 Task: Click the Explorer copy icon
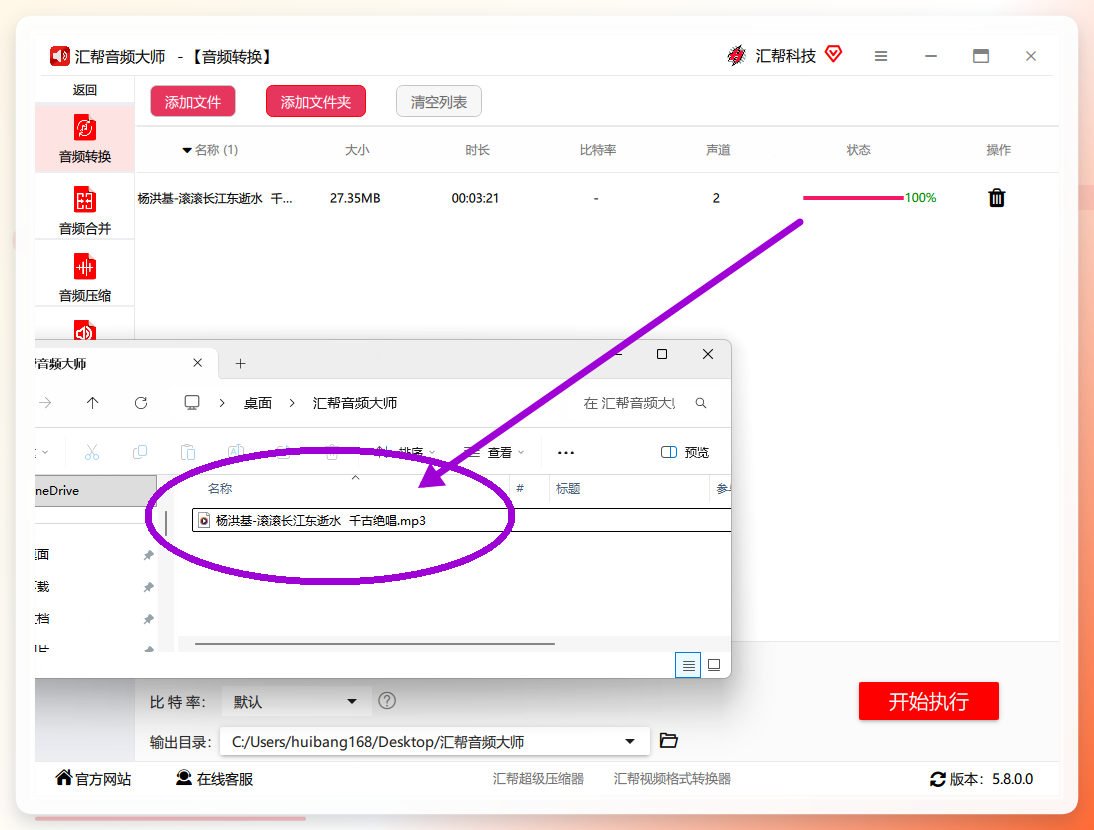(140, 452)
